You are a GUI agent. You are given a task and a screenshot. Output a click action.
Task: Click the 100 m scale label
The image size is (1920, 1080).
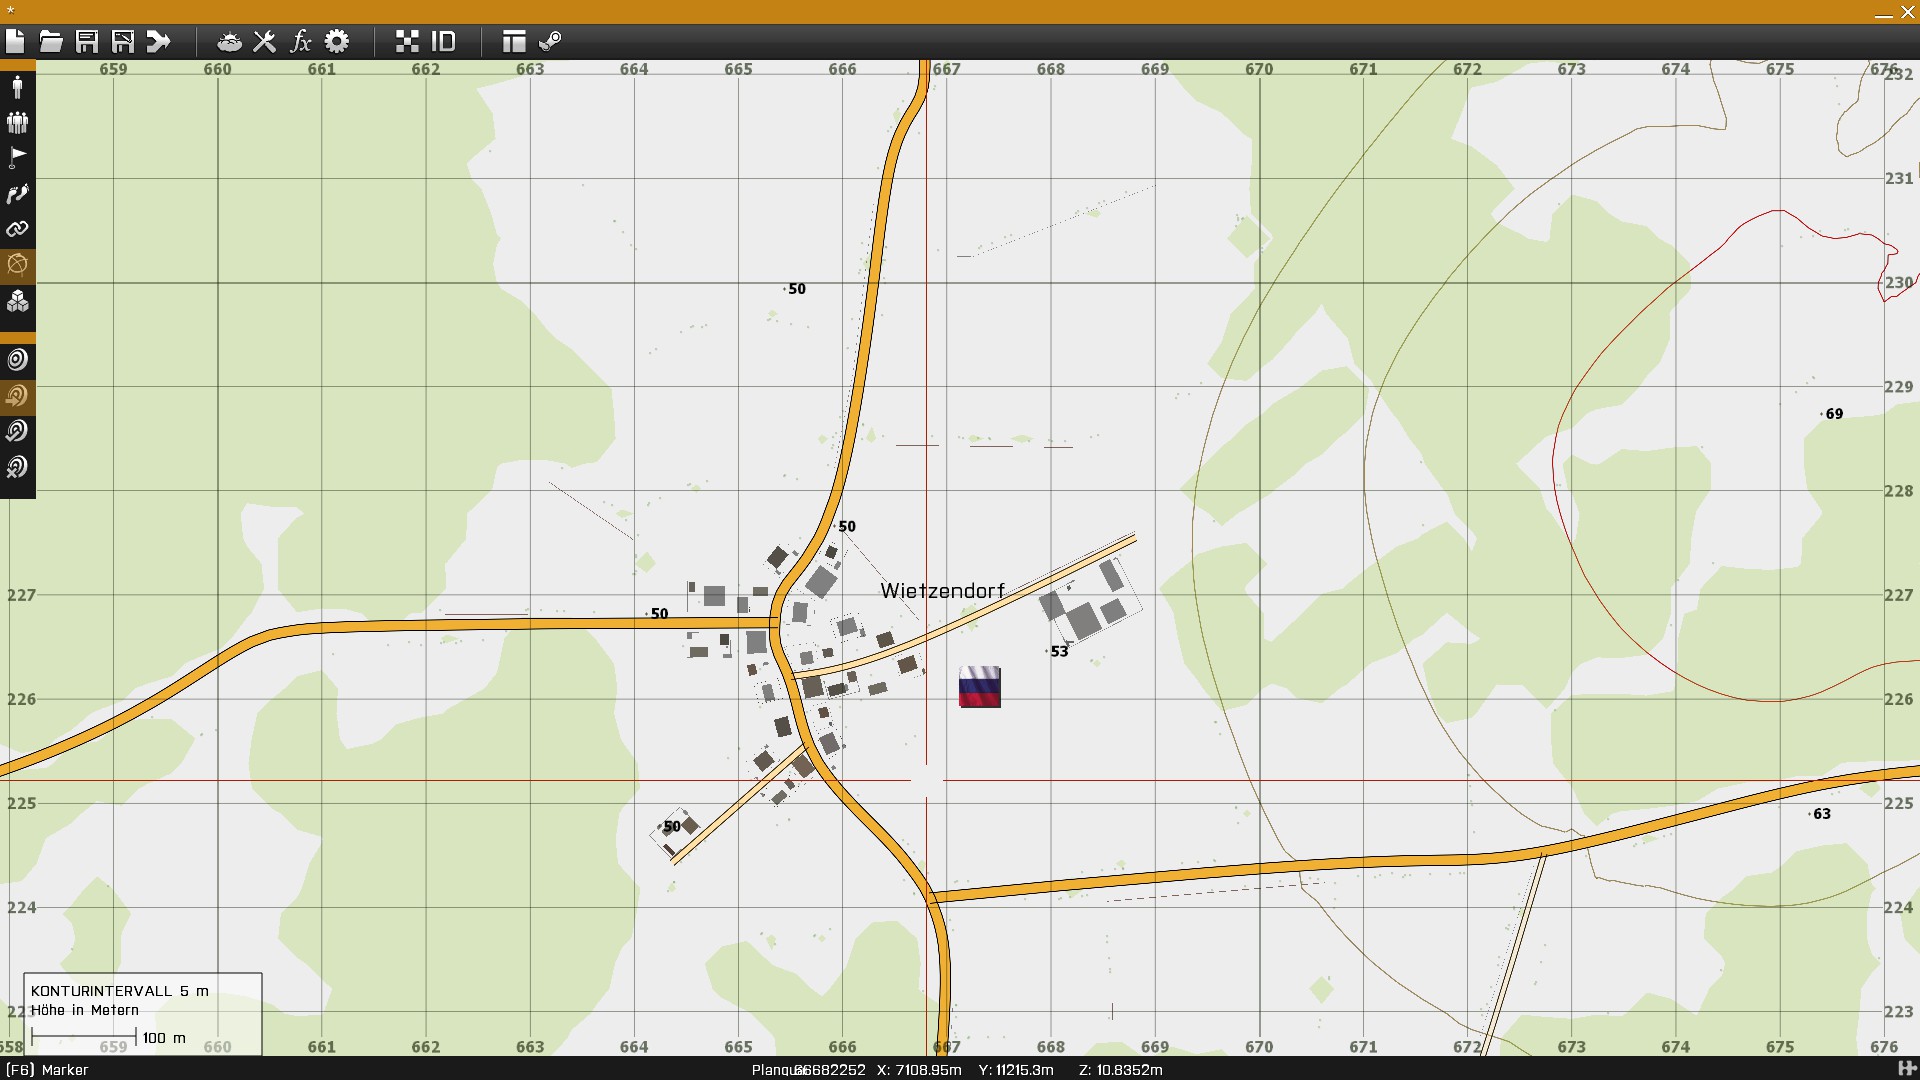click(164, 1038)
